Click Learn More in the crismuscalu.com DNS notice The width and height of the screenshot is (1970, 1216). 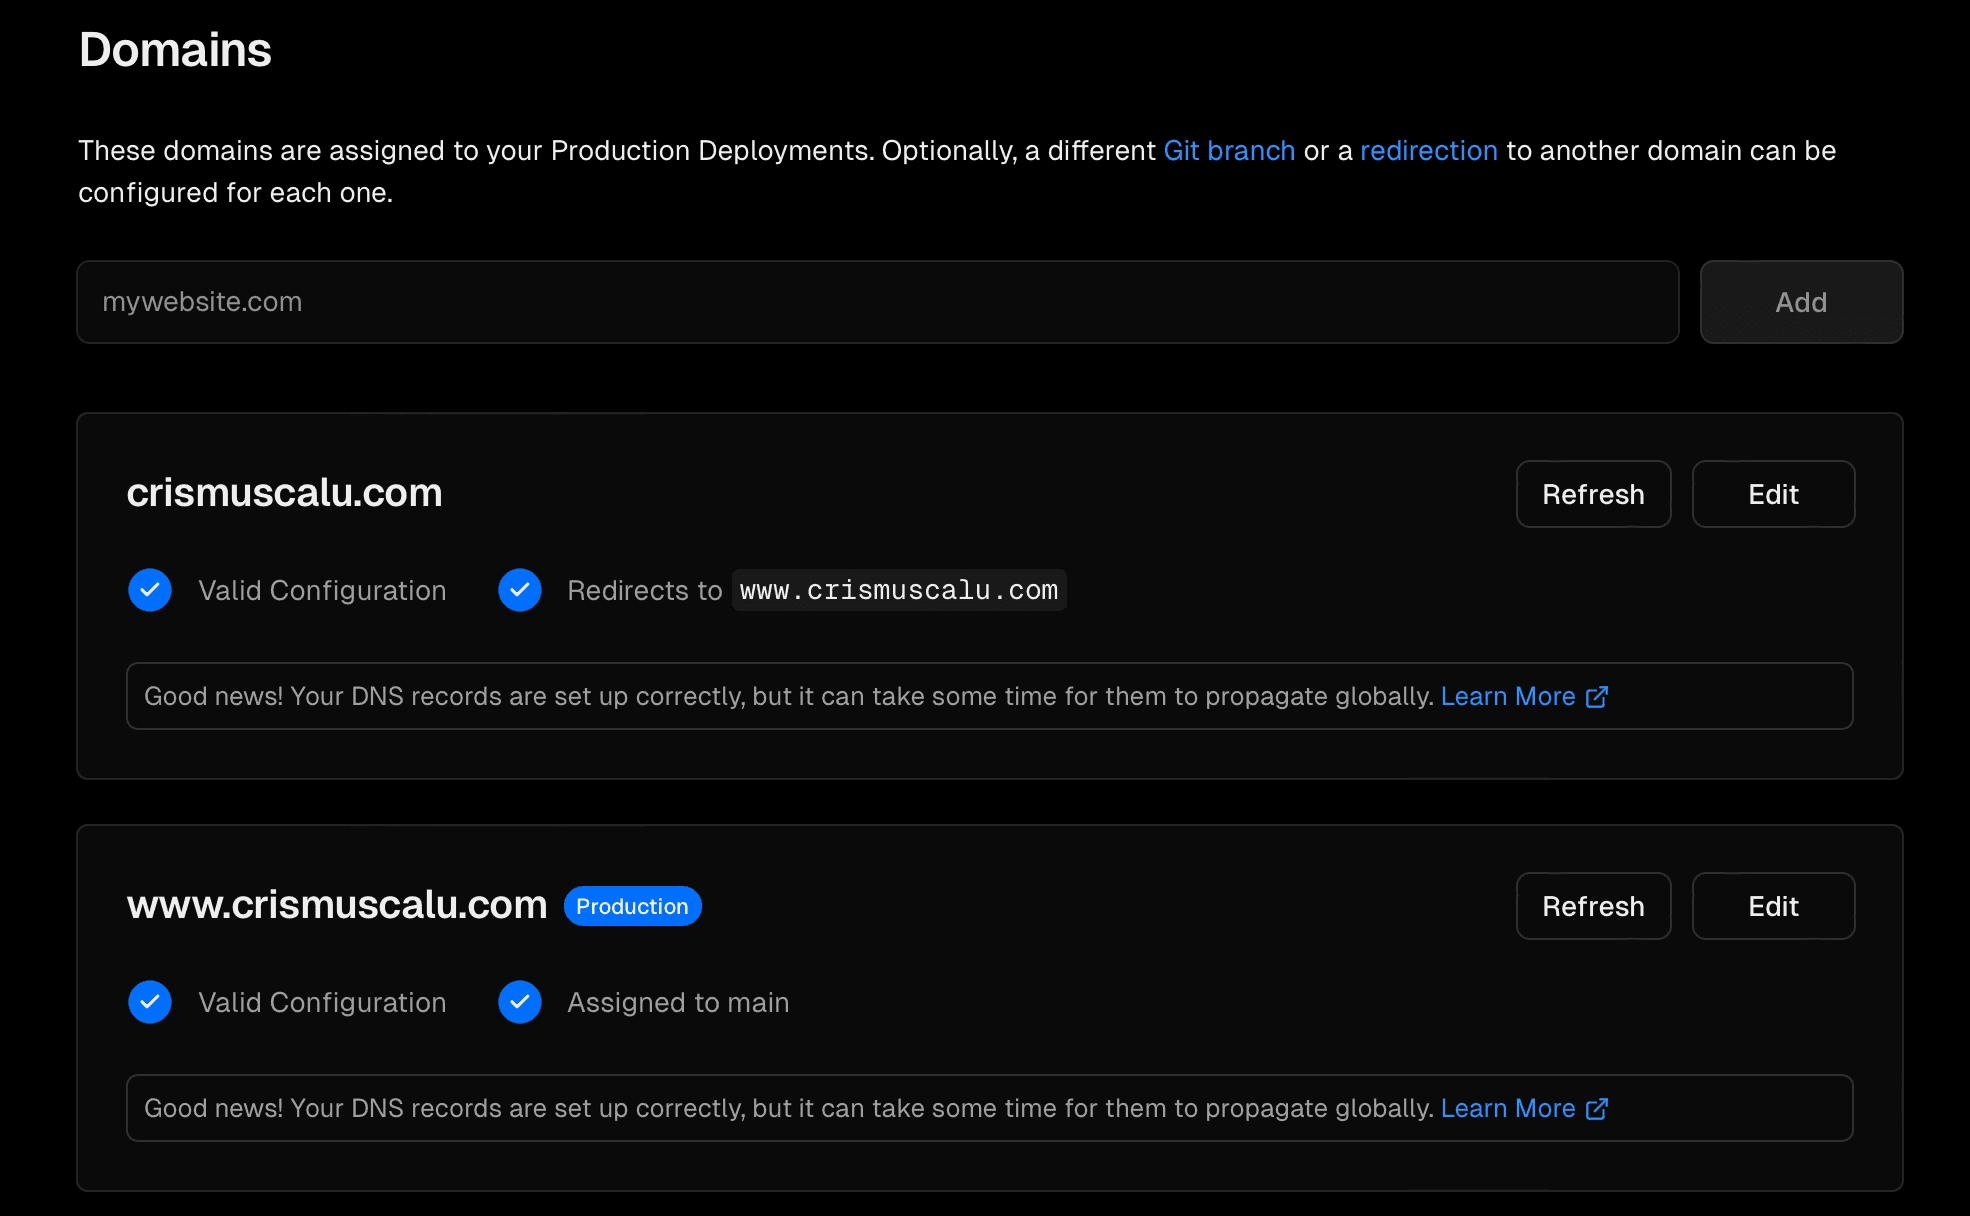pyautogui.click(x=1509, y=696)
